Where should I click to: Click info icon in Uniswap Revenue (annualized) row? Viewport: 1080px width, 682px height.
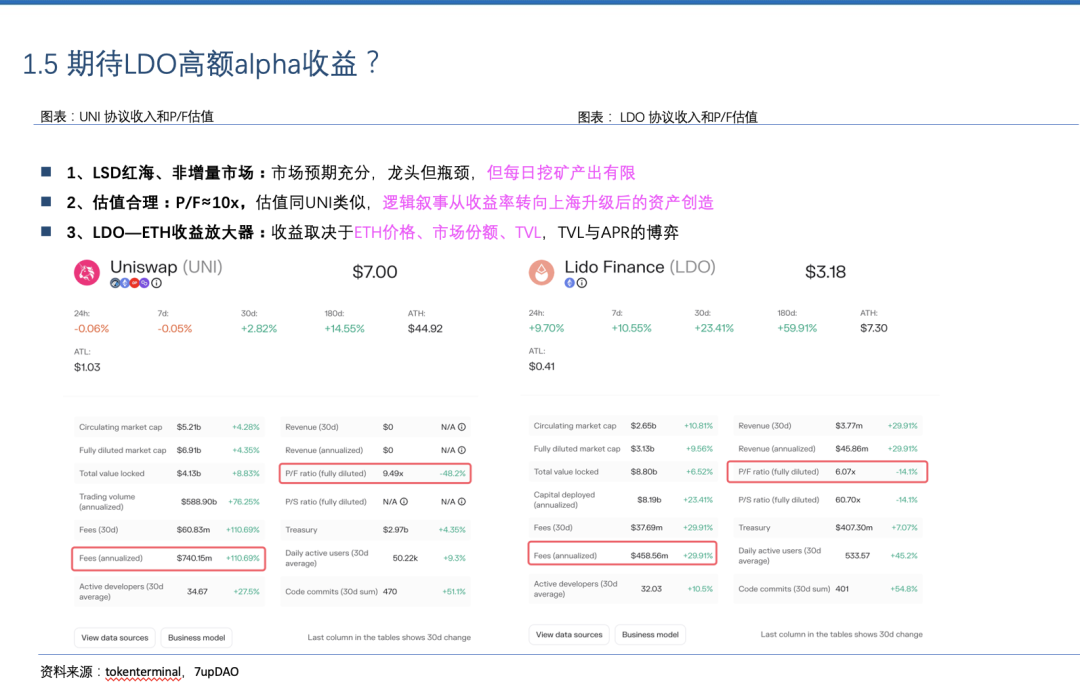(x=461, y=450)
